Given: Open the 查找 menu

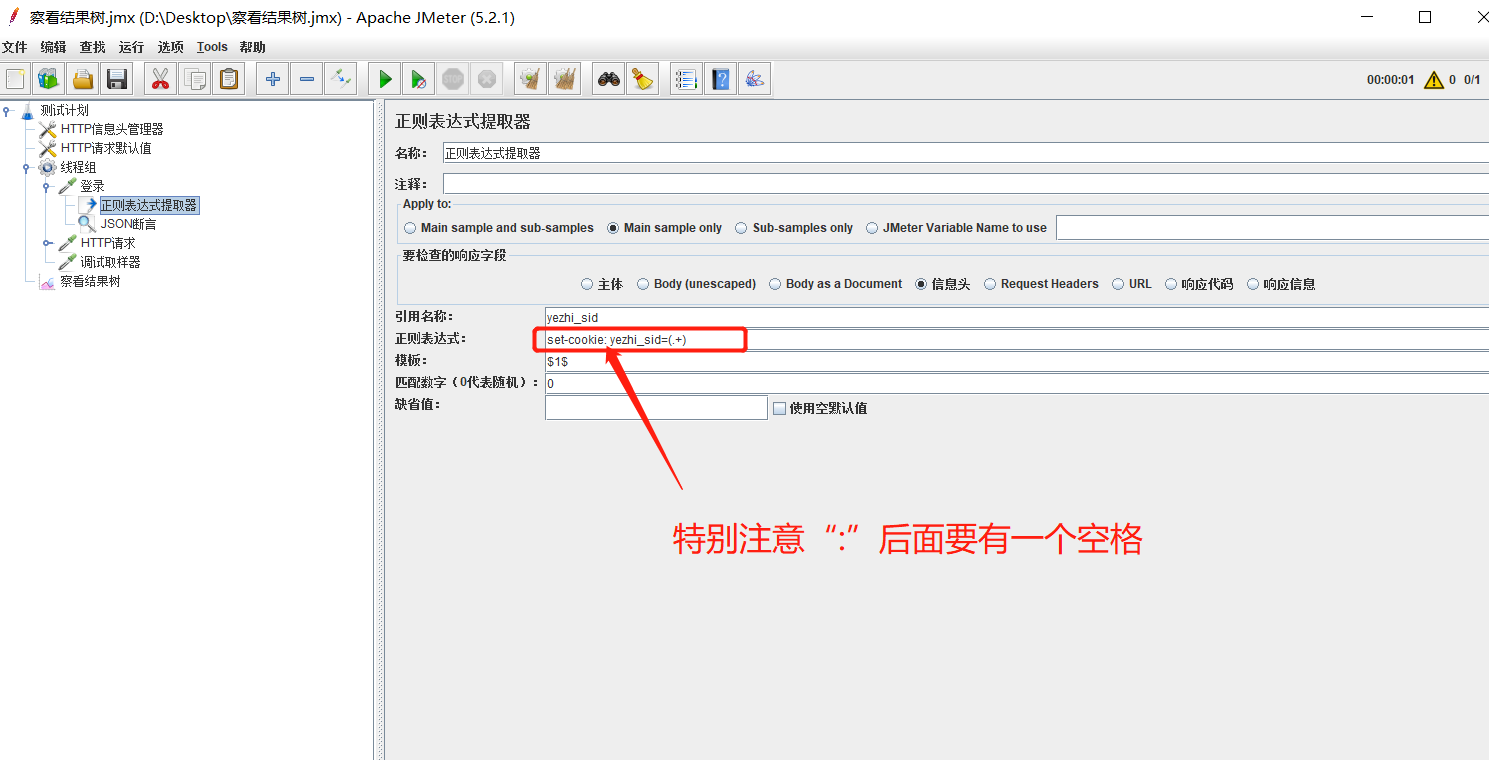Looking at the screenshot, I should [92, 47].
